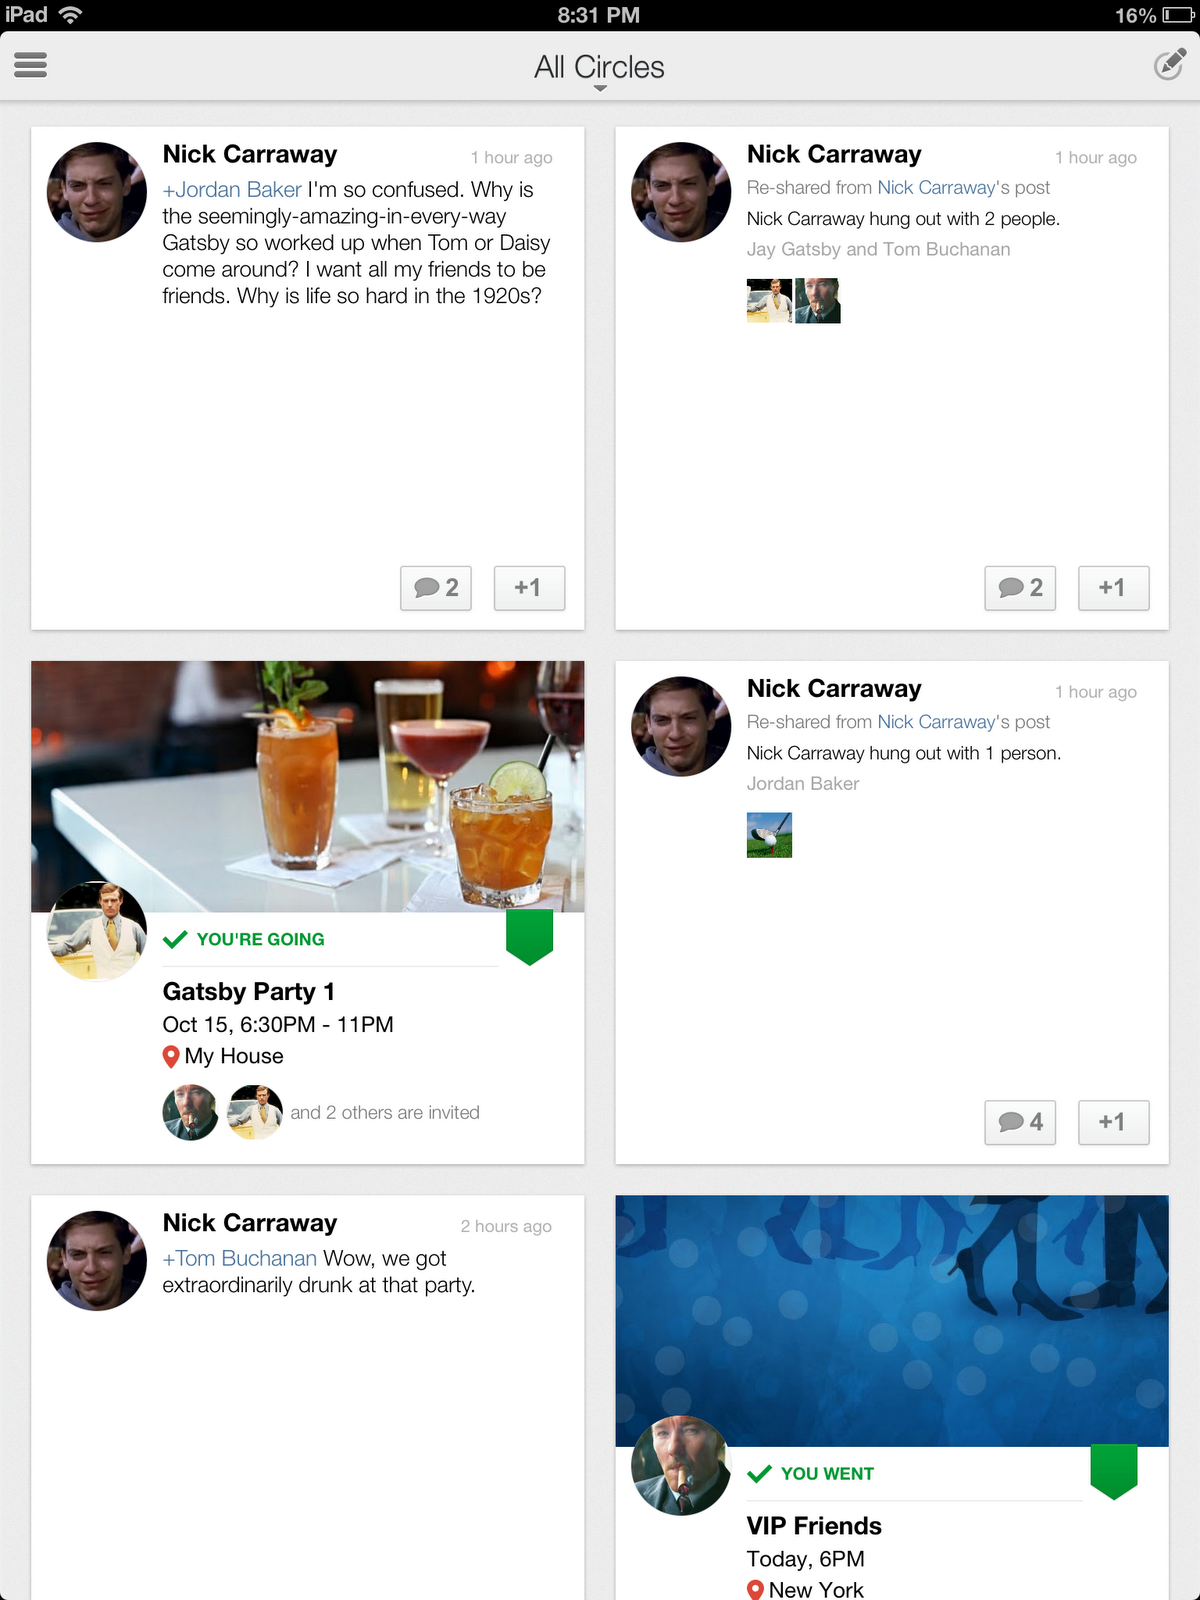Open the 4 comments on Jordan Baker hangout
The height and width of the screenshot is (1600, 1200).
1020,1122
